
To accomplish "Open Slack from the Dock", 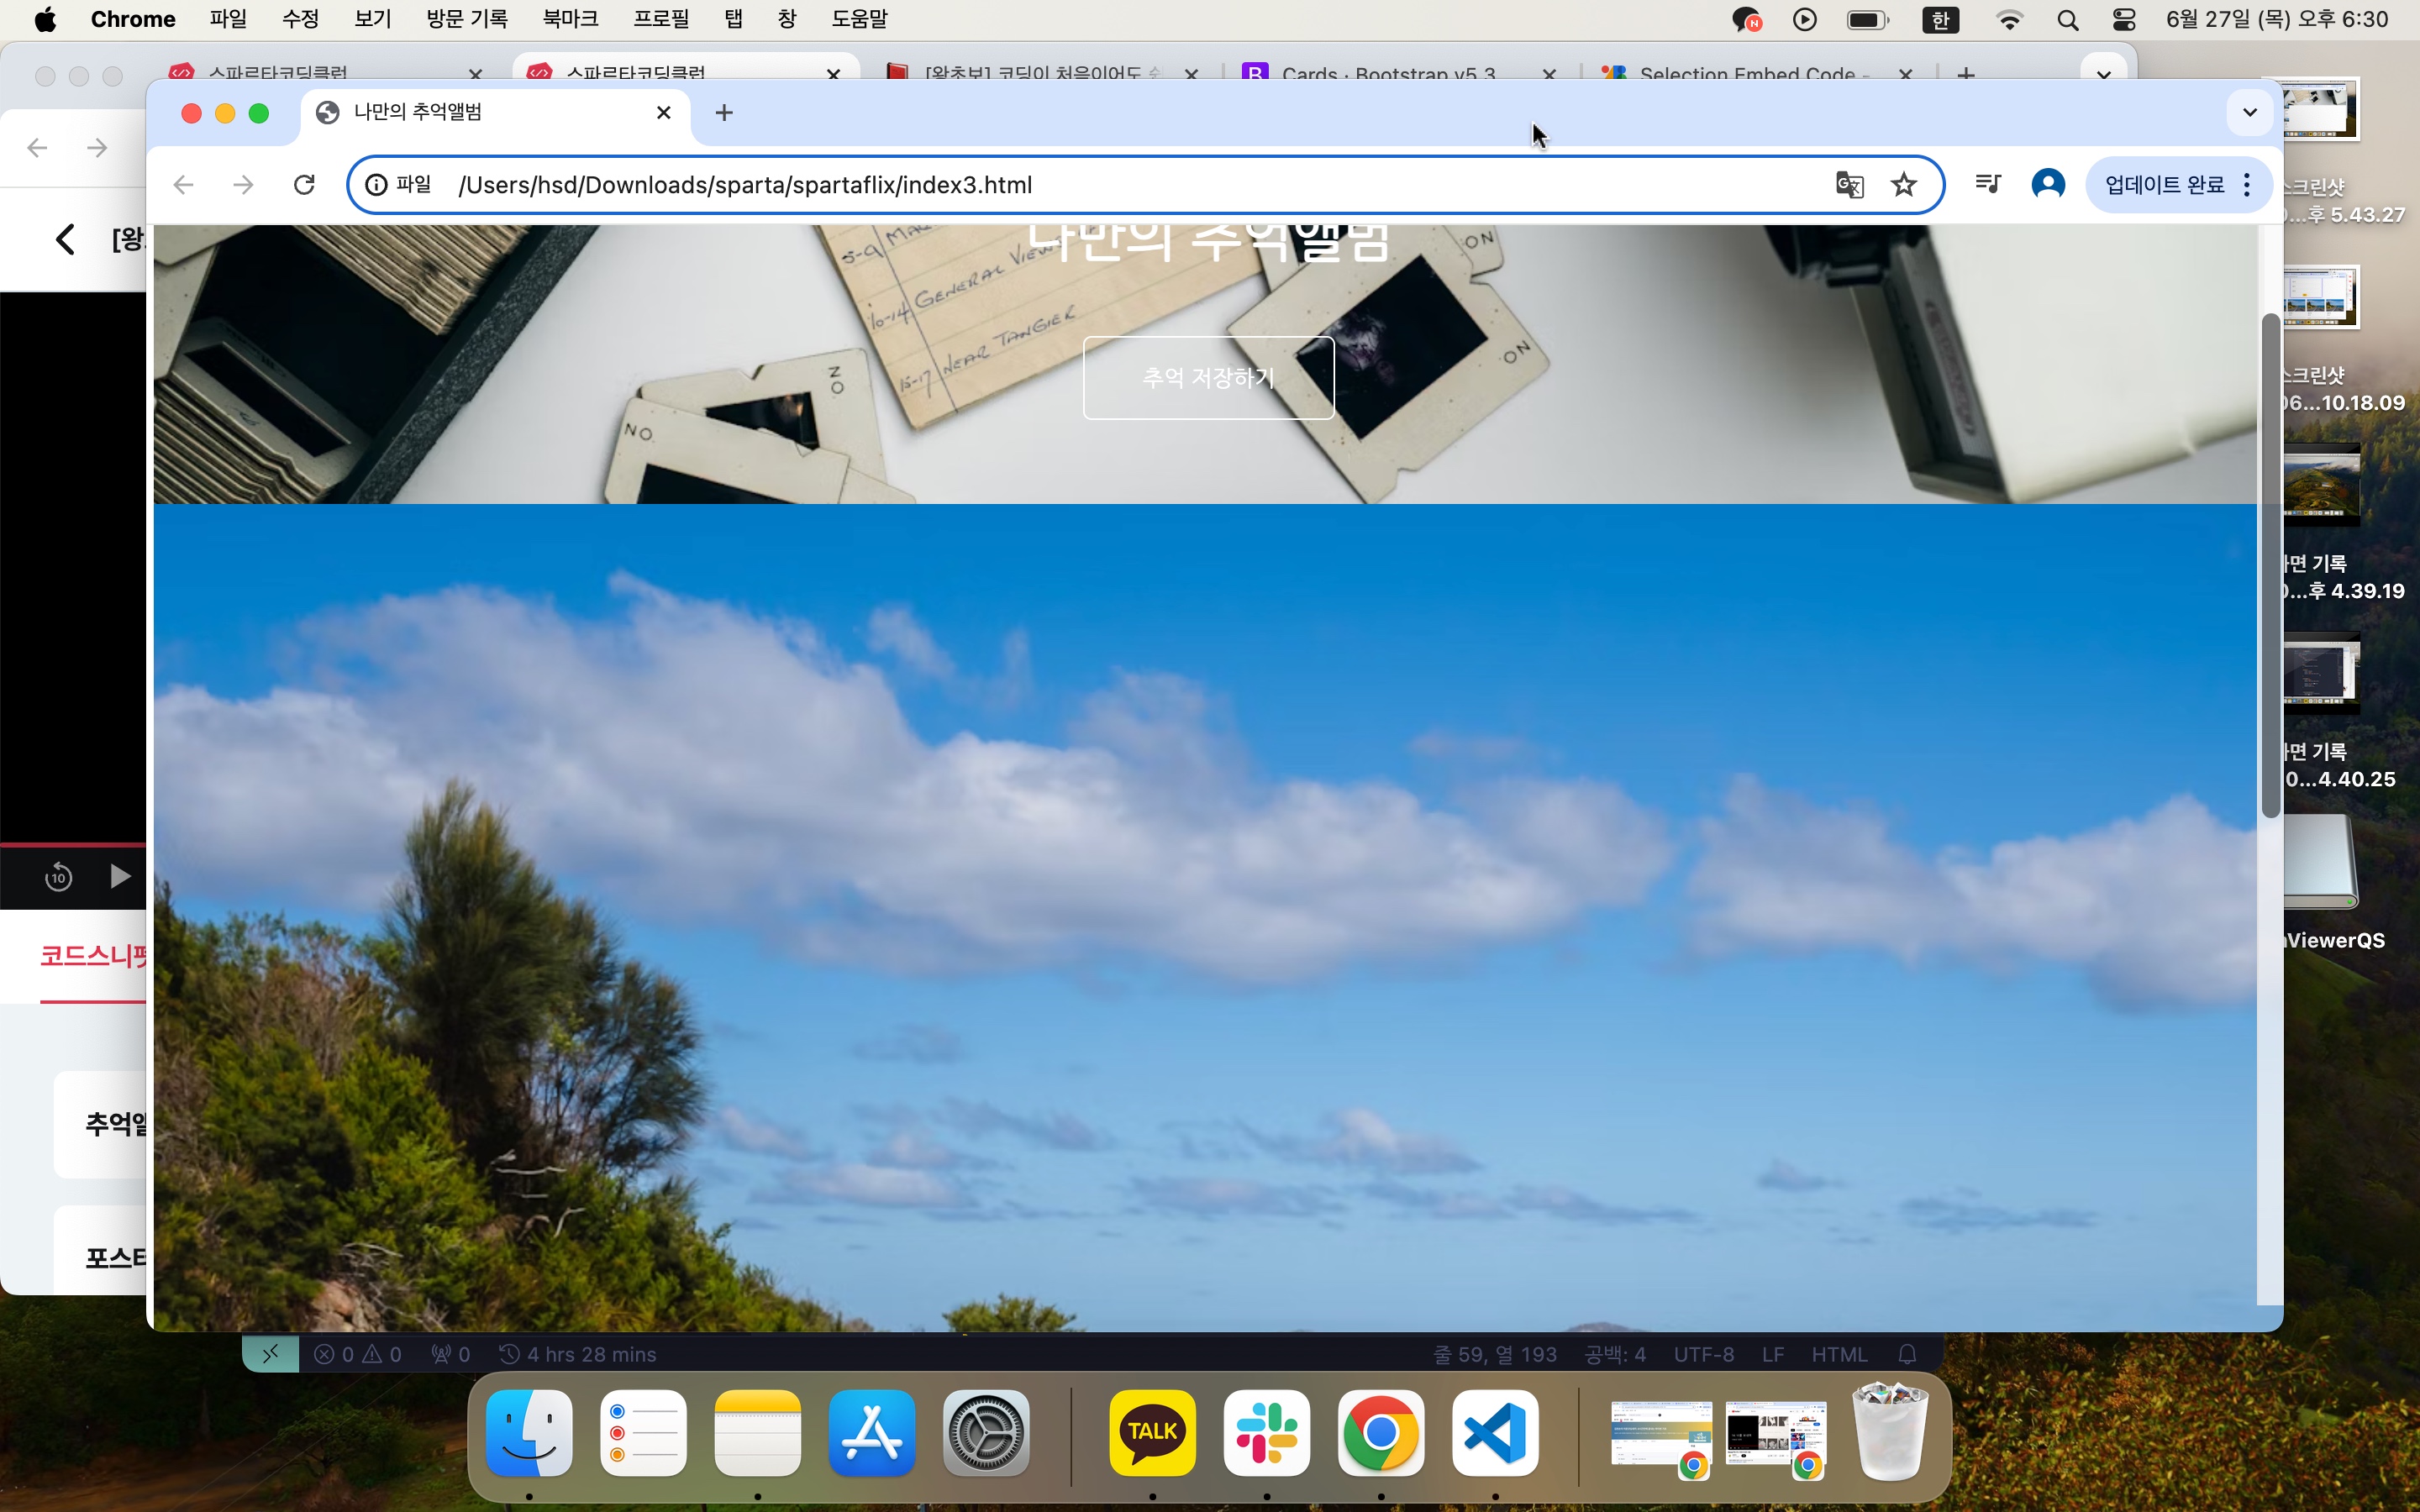I will tap(1267, 1432).
